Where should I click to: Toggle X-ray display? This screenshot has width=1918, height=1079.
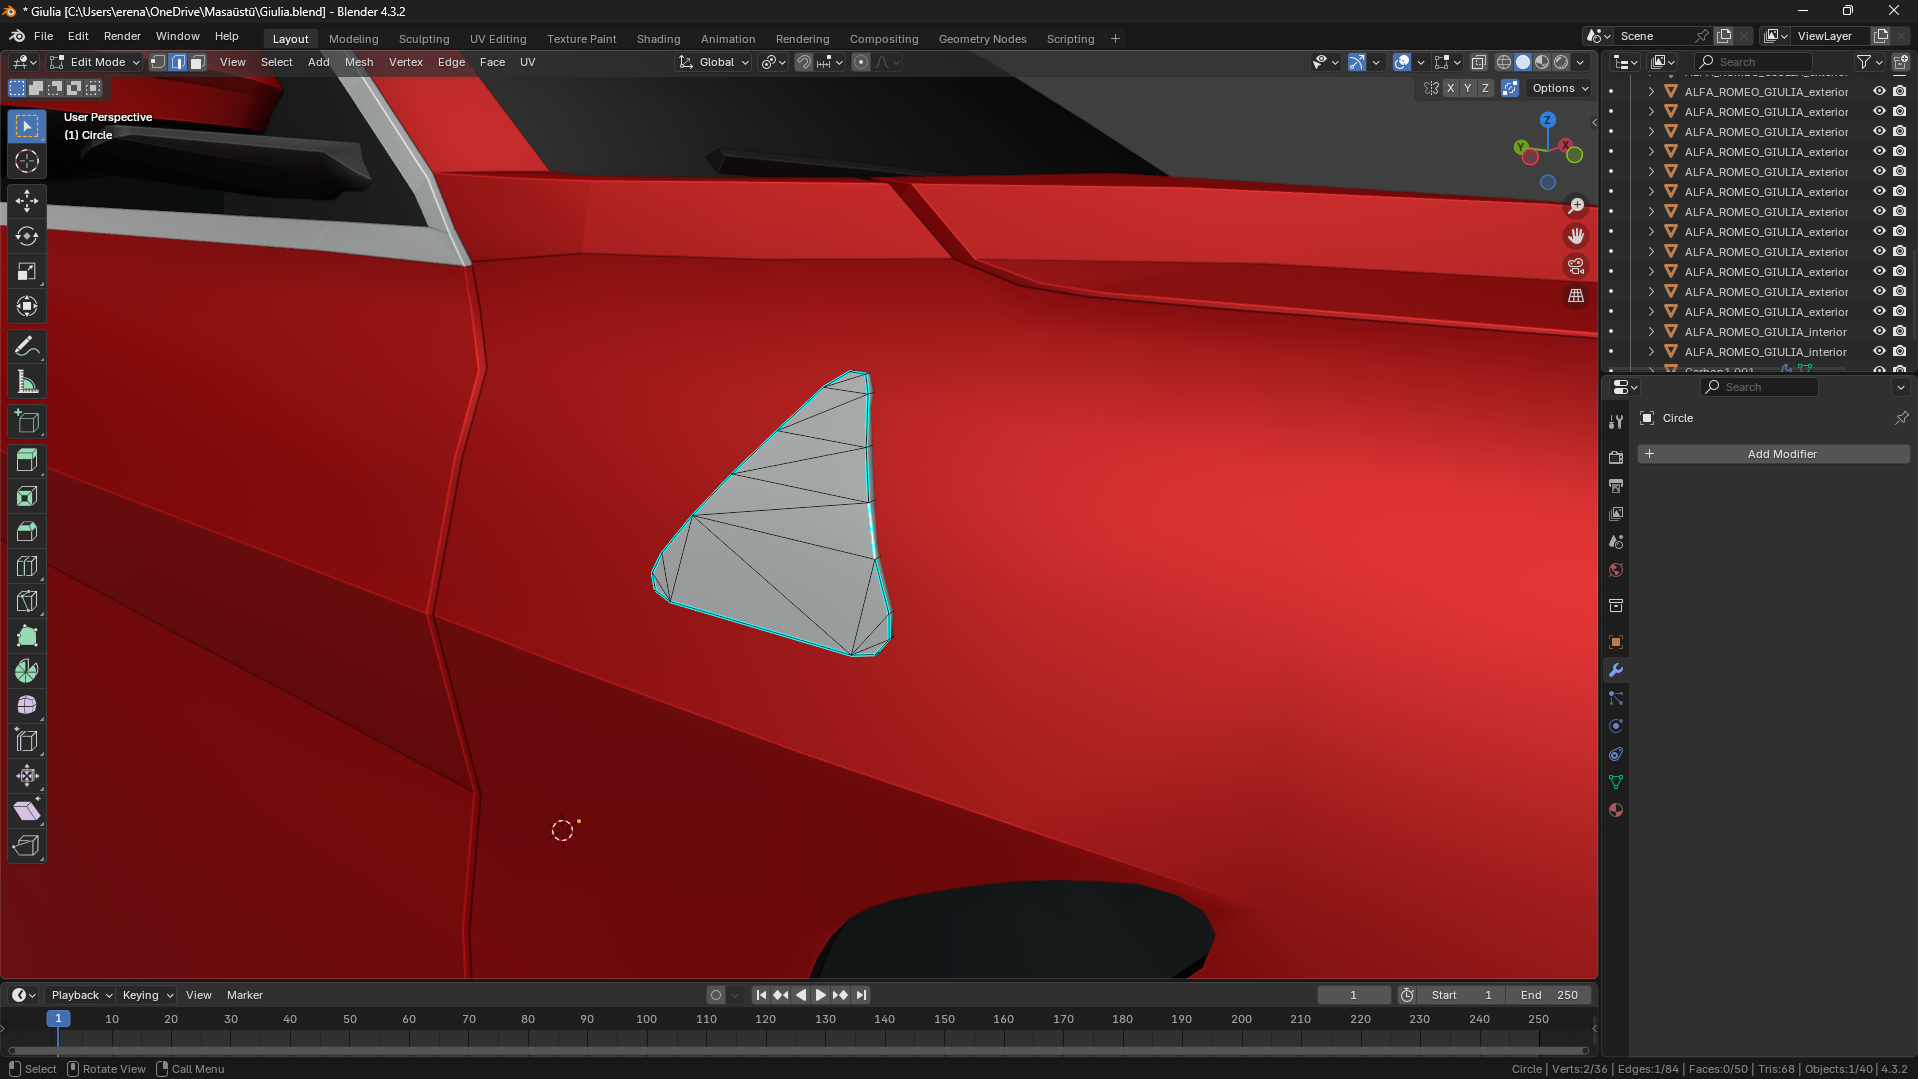click(1479, 62)
